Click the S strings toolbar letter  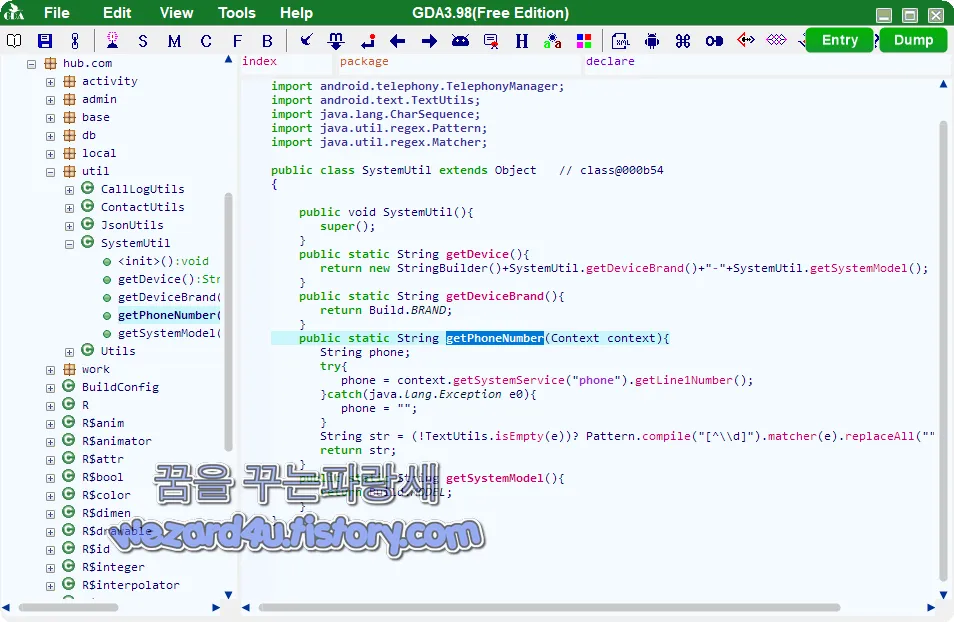pos(143,41)
